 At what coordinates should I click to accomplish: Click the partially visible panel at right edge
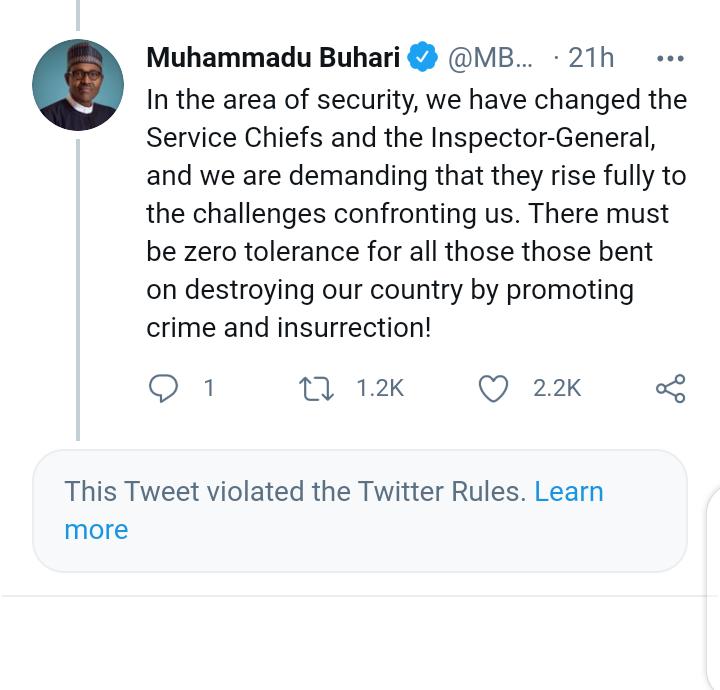tap(714, 590)
